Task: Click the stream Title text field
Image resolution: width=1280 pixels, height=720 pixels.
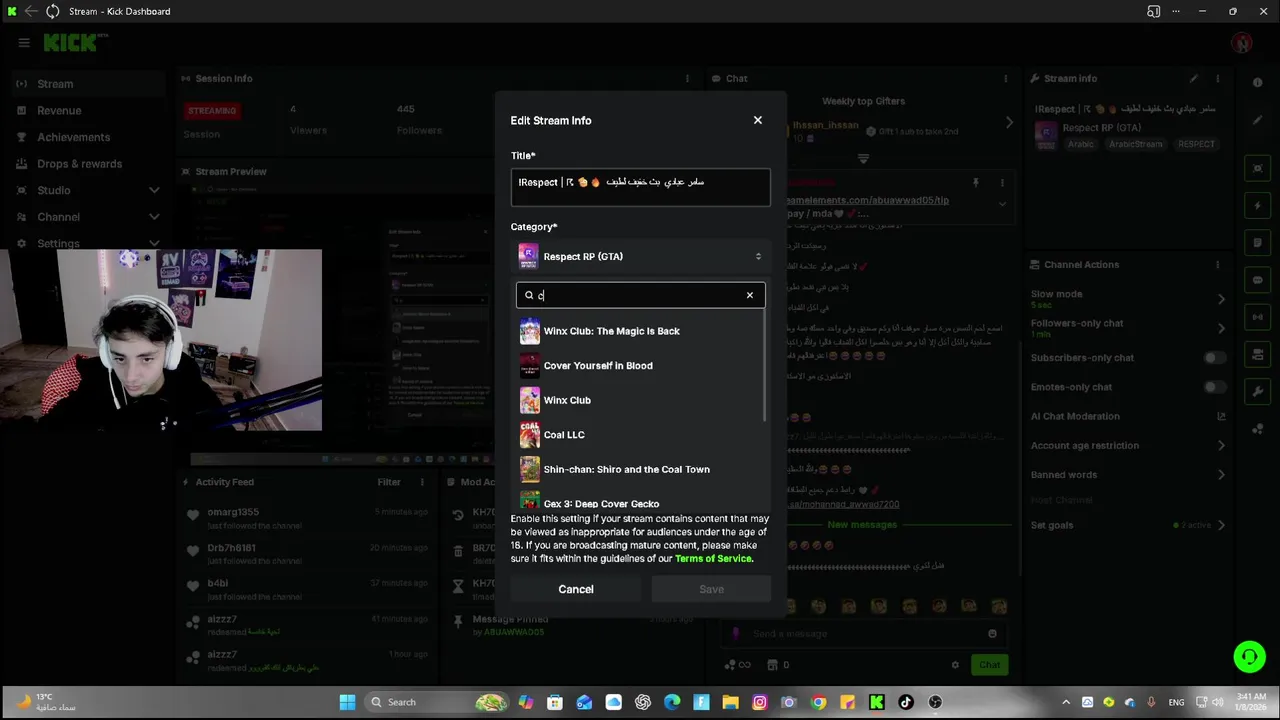Action: tap(640, 187)
